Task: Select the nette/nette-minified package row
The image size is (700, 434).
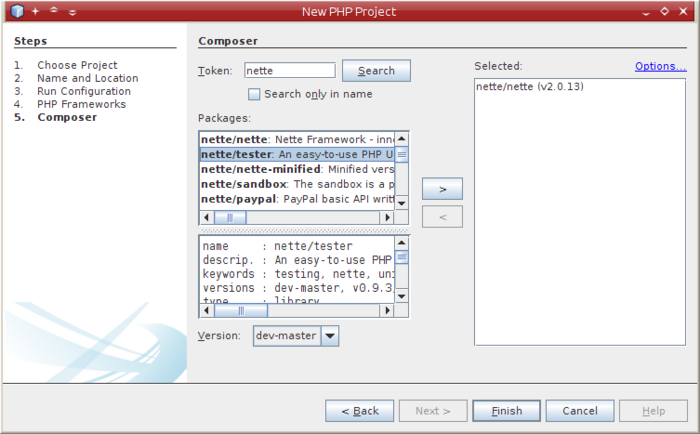Action: (297, 169)
